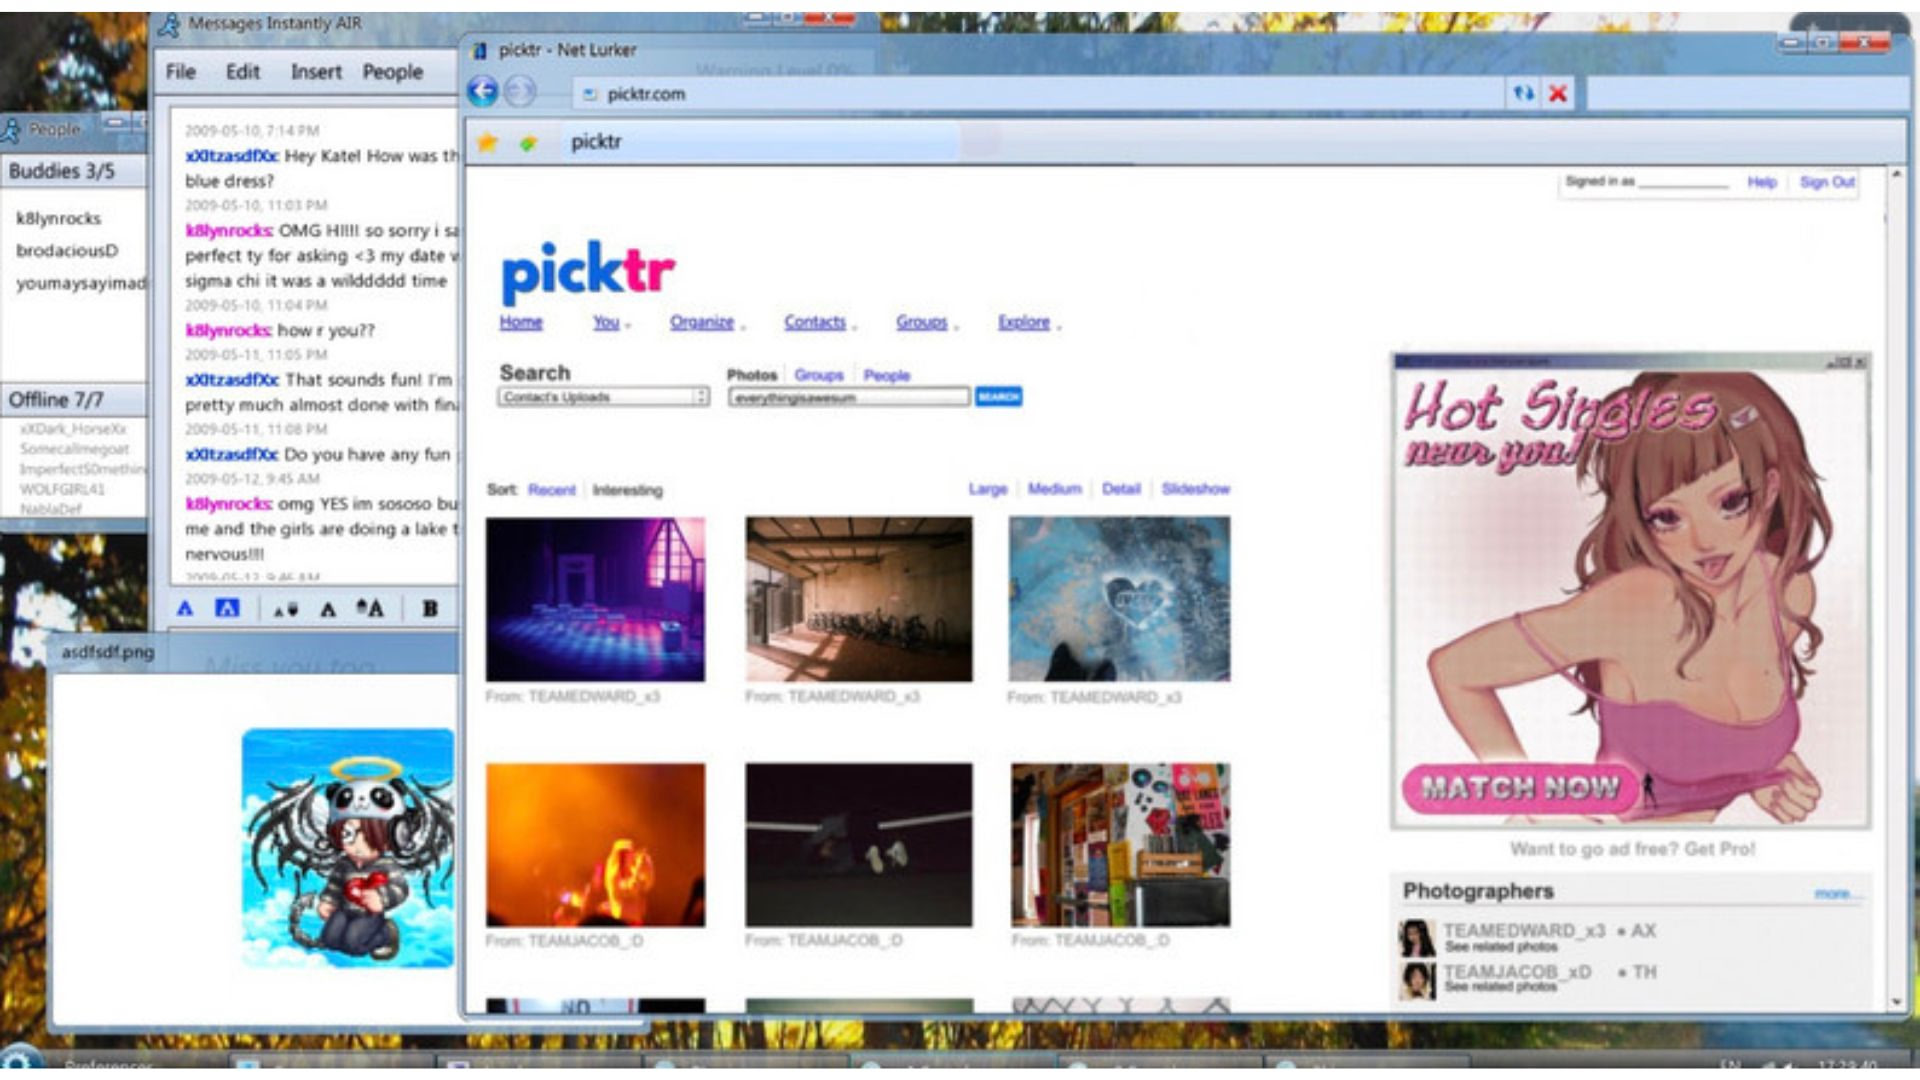1920x1080 pixels.
Task: Open the poster-covered wall photo thumbnail
Action: (x=1120, y=845)
